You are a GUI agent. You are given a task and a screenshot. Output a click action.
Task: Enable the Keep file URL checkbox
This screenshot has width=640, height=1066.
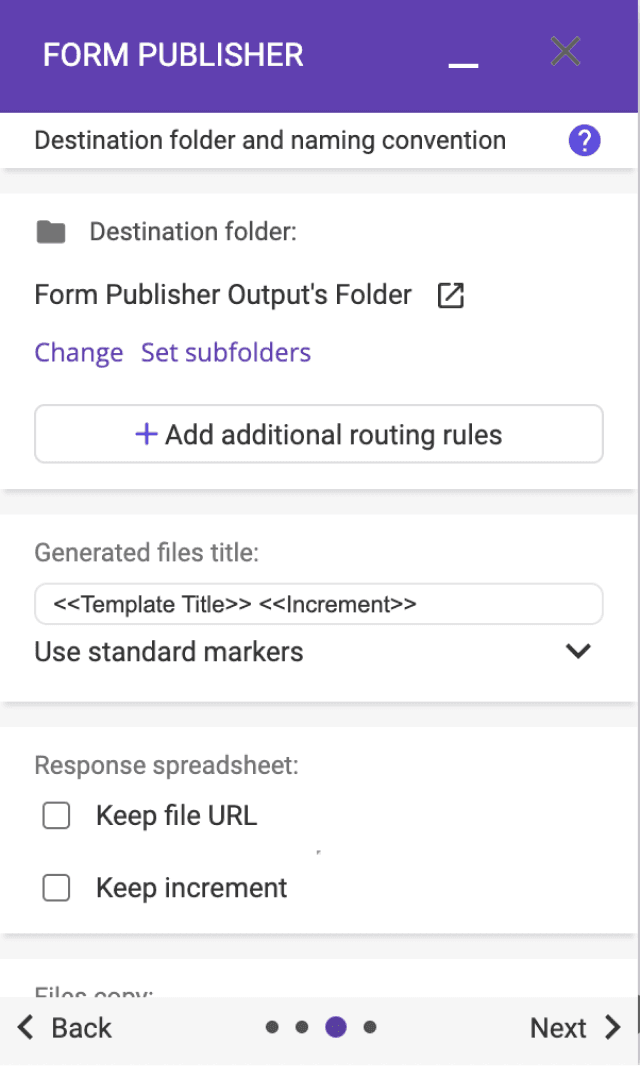point(56,816)
